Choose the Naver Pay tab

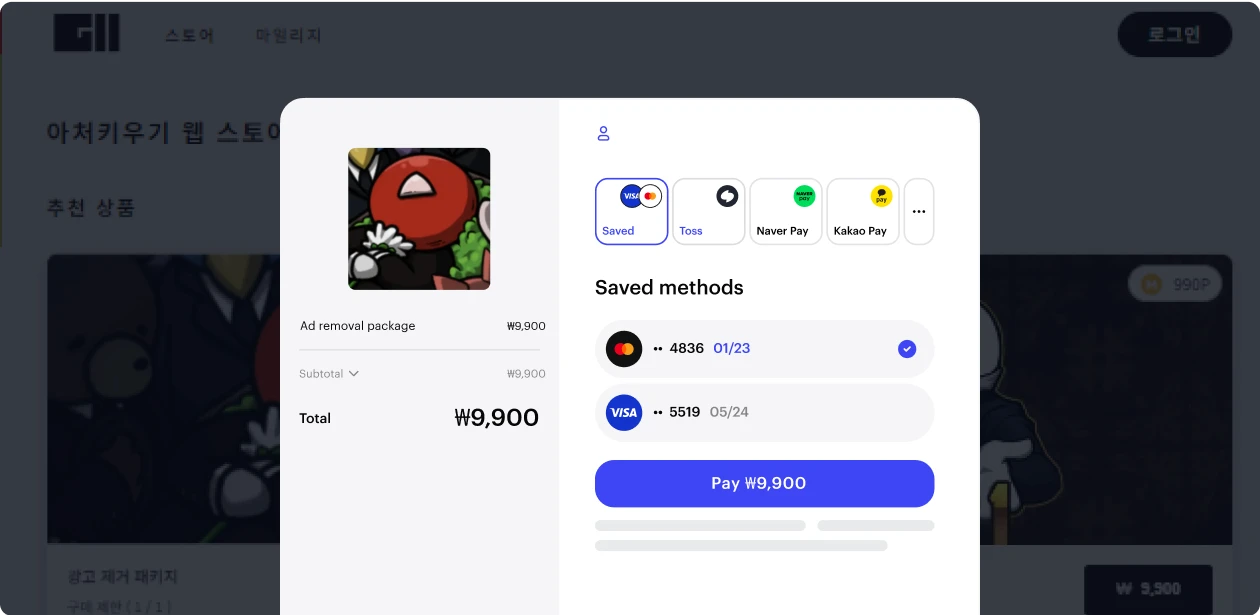click(786, 212)
